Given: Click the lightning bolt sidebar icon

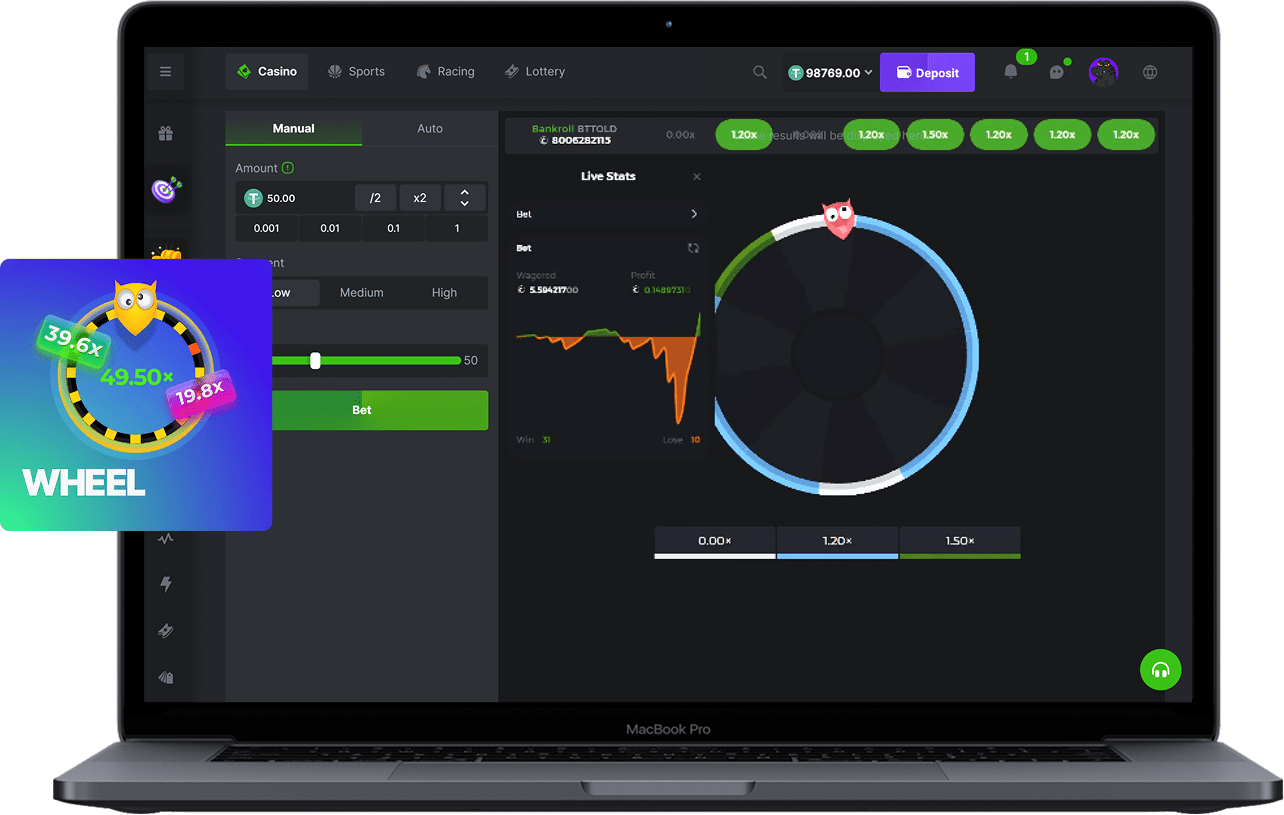Looking at the screenshot, I should pos(166,584).
